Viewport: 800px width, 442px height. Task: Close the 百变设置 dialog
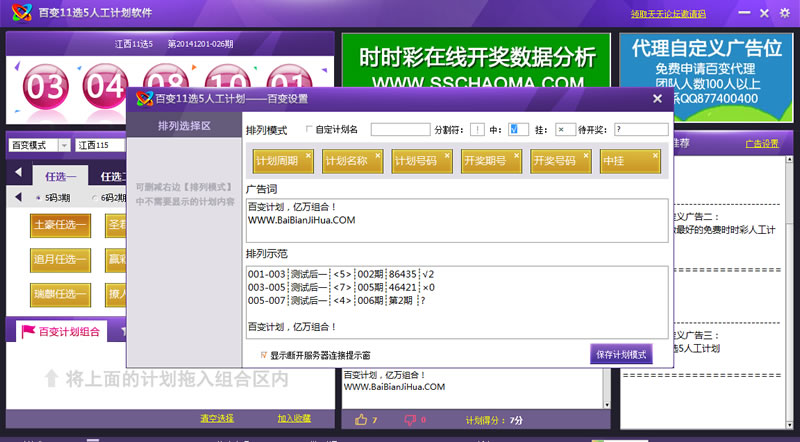pos(657,99)
